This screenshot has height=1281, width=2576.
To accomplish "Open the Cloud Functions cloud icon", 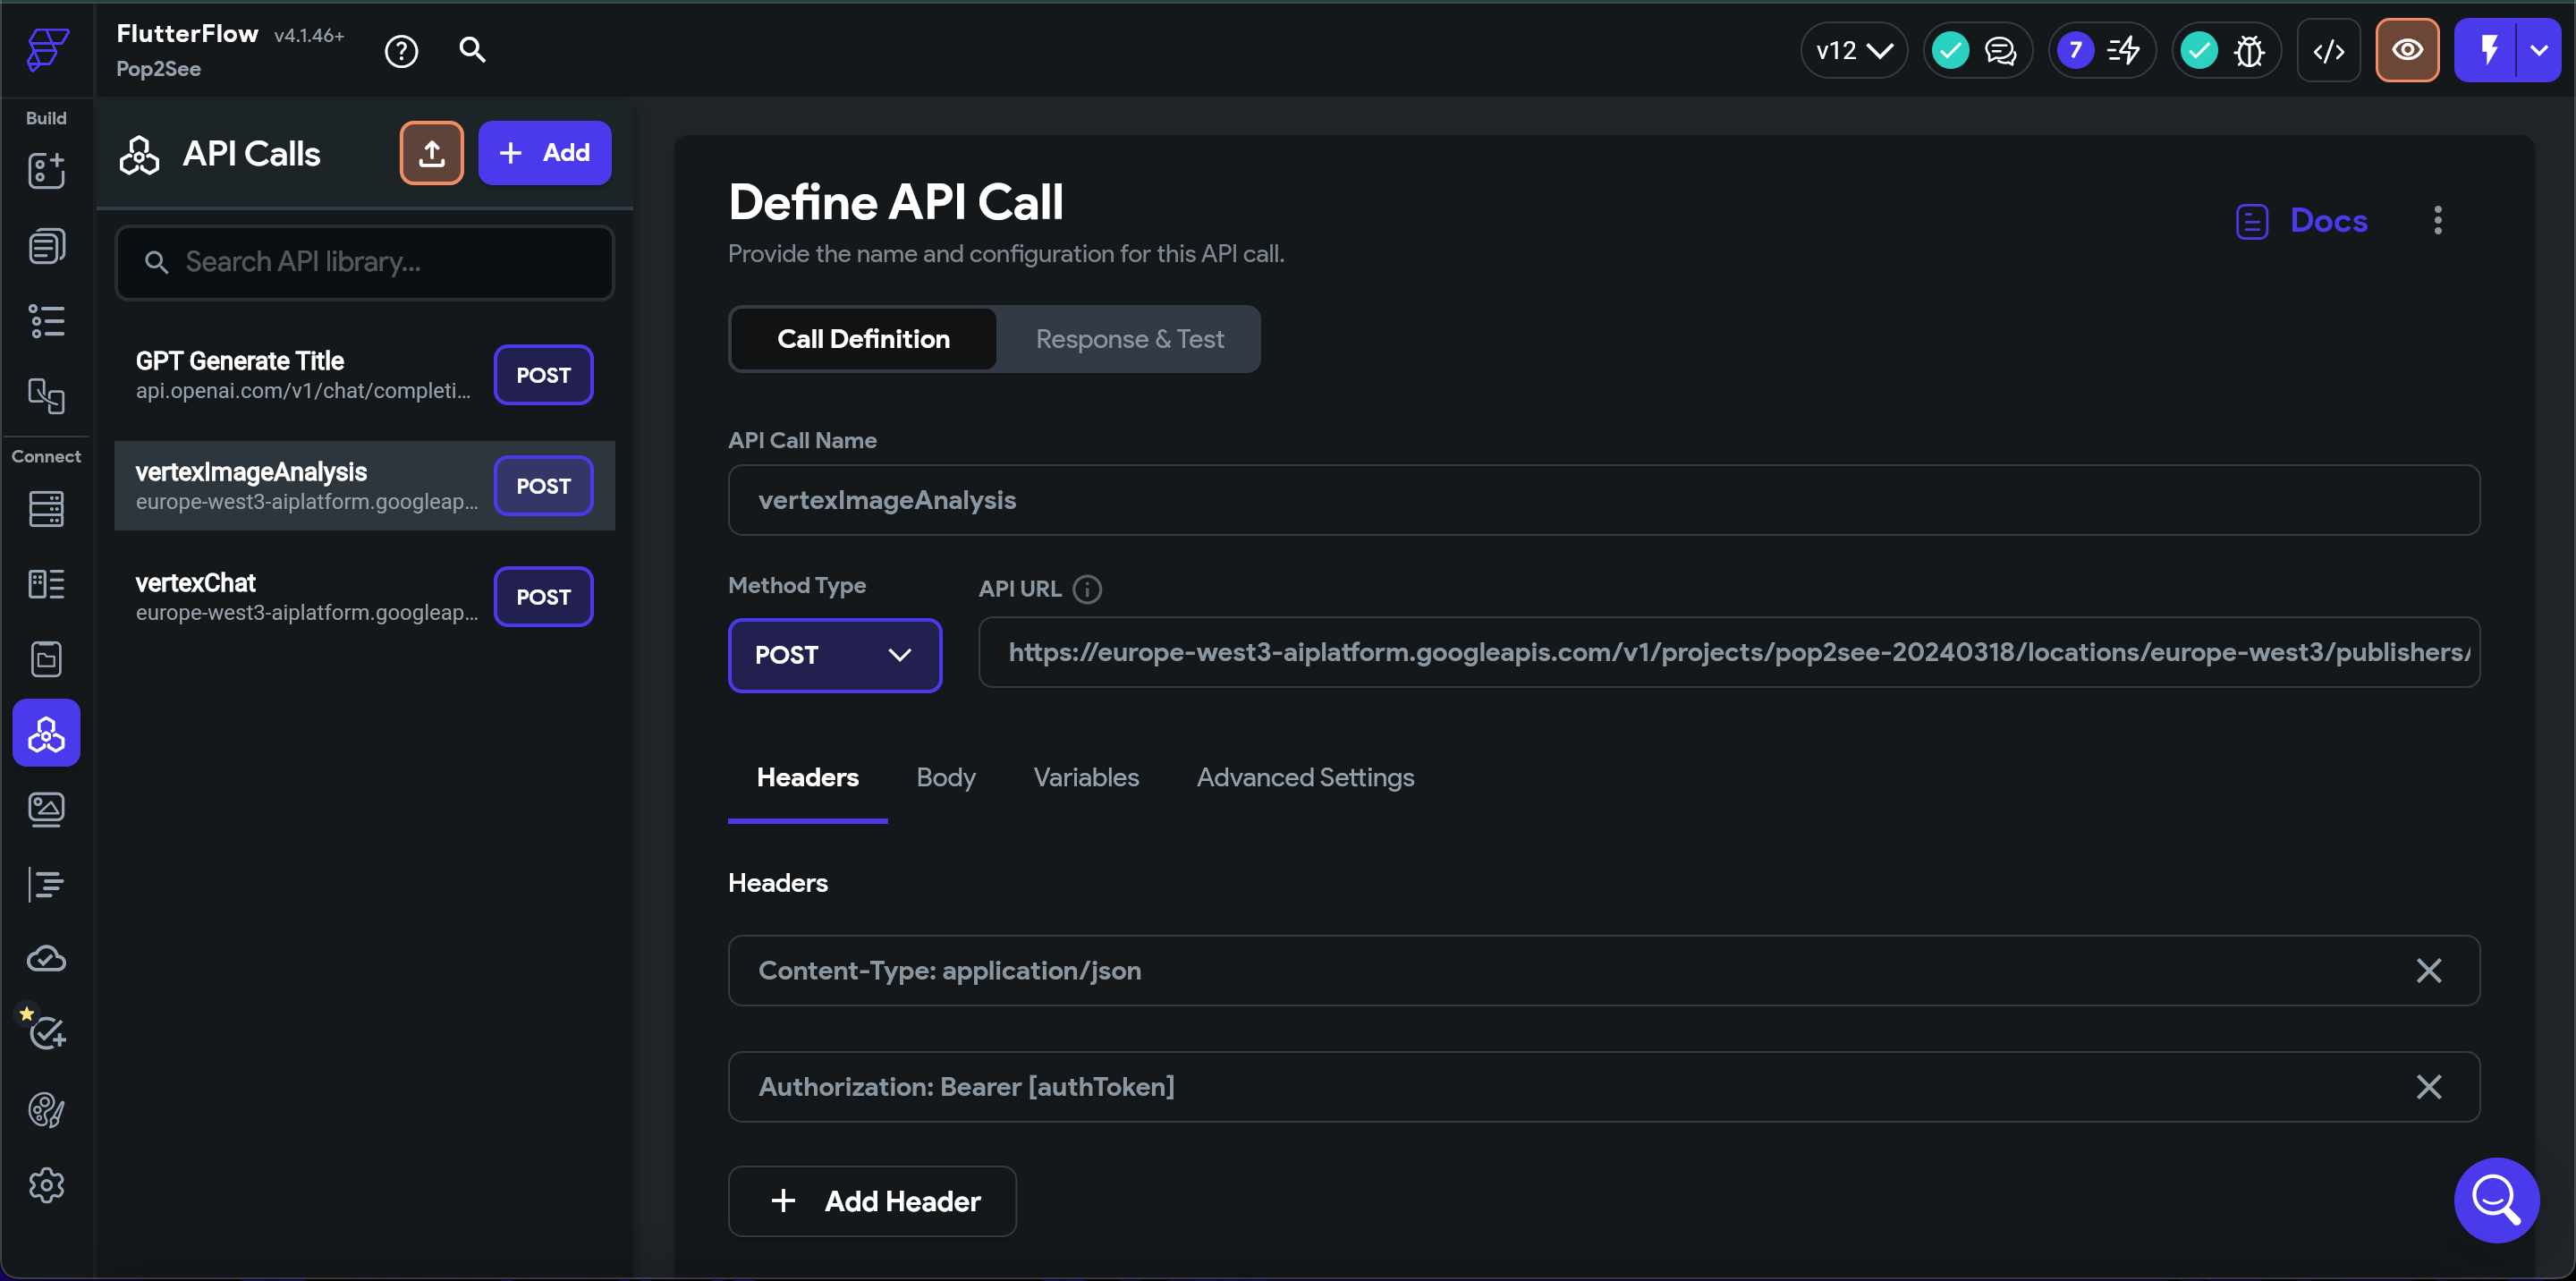I will coord(46,959).
